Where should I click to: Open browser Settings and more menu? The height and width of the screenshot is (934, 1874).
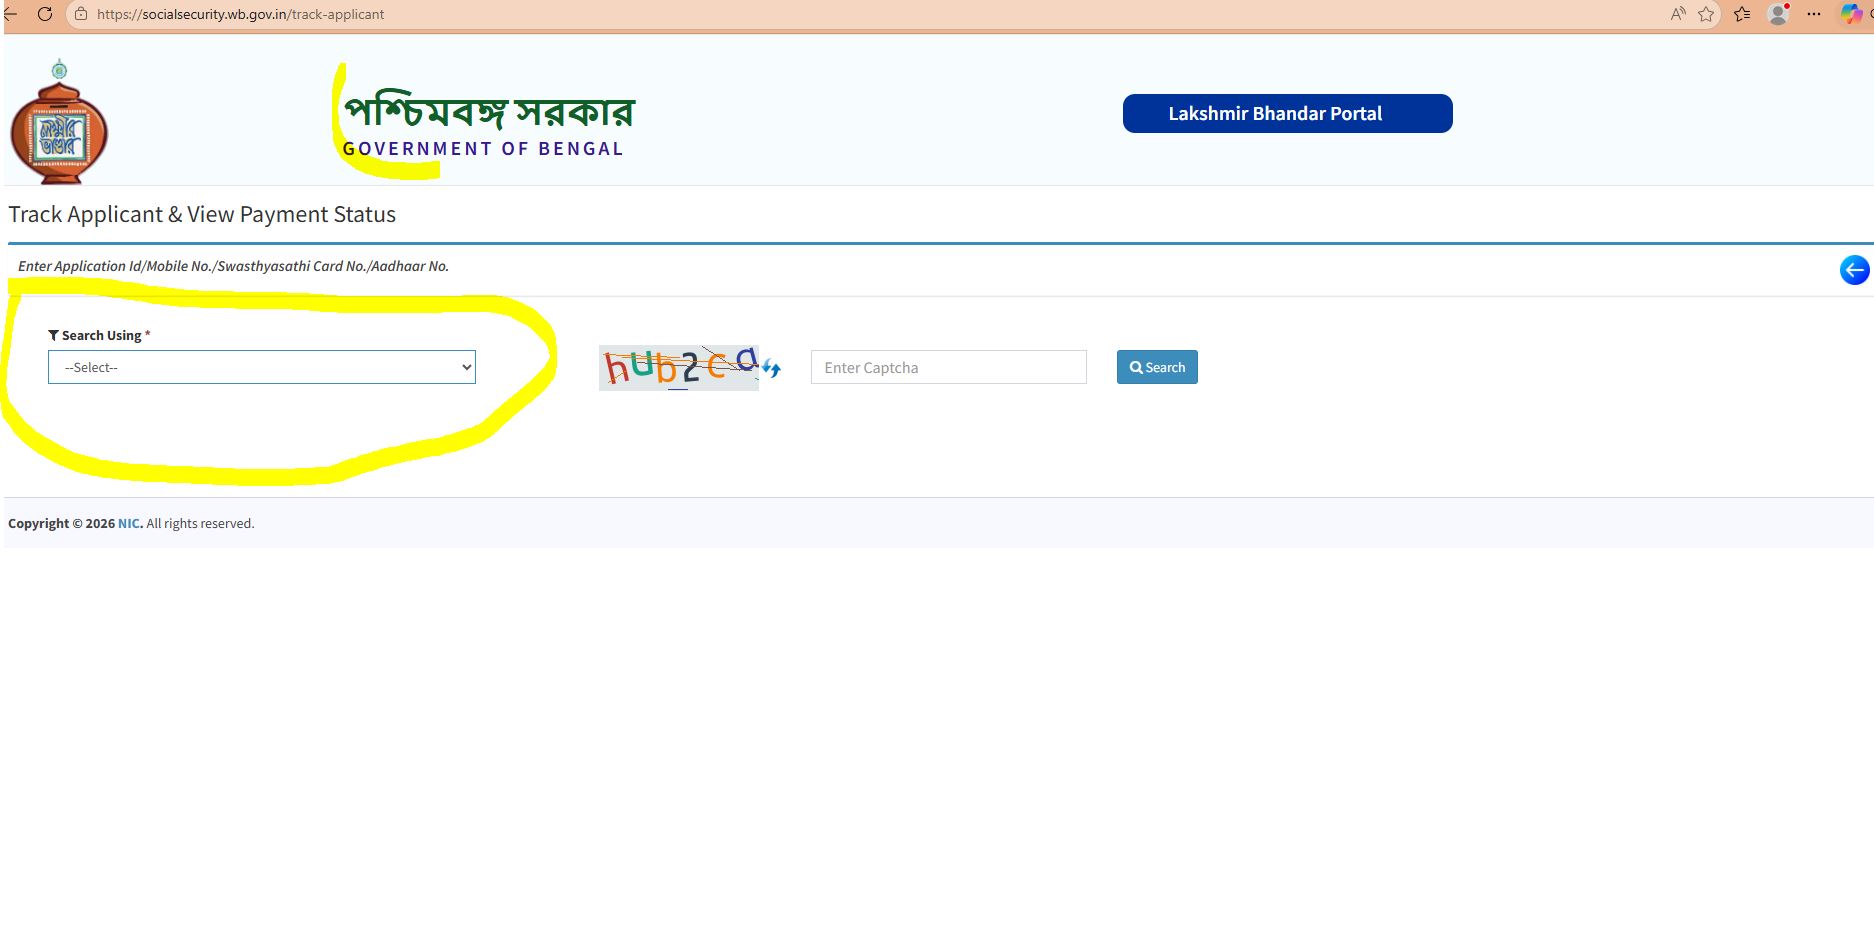coord(1814,14)
